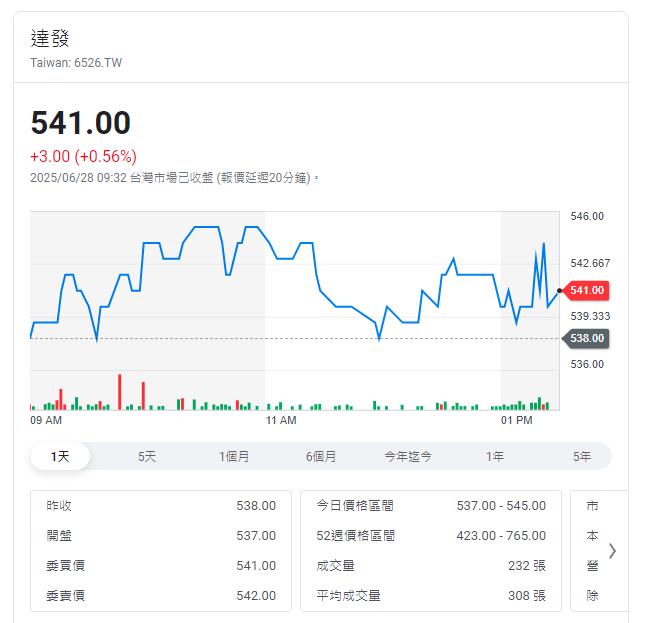Click the range value 537.00 - 545.00

pyautogui.click(x=501, y=506)
